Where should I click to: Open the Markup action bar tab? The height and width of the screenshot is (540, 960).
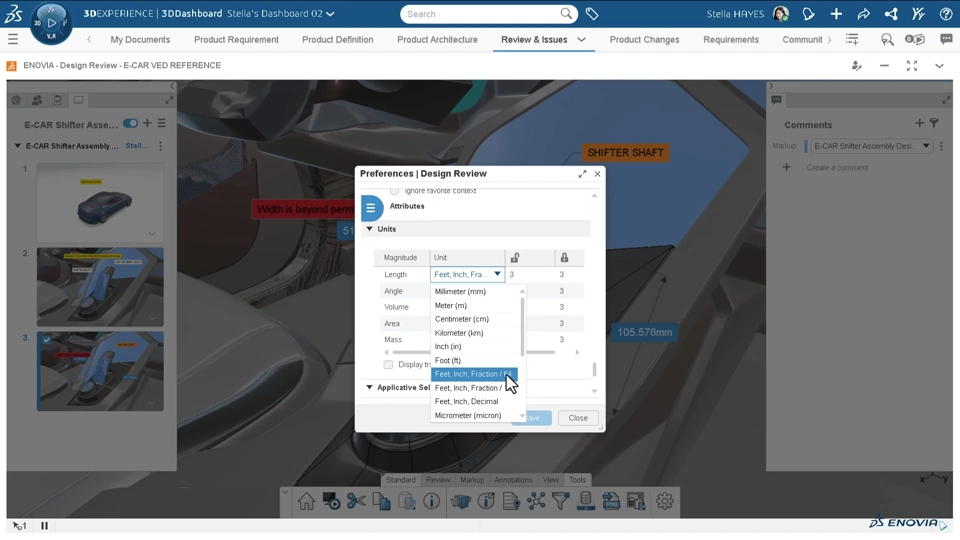tap(472, 480)
